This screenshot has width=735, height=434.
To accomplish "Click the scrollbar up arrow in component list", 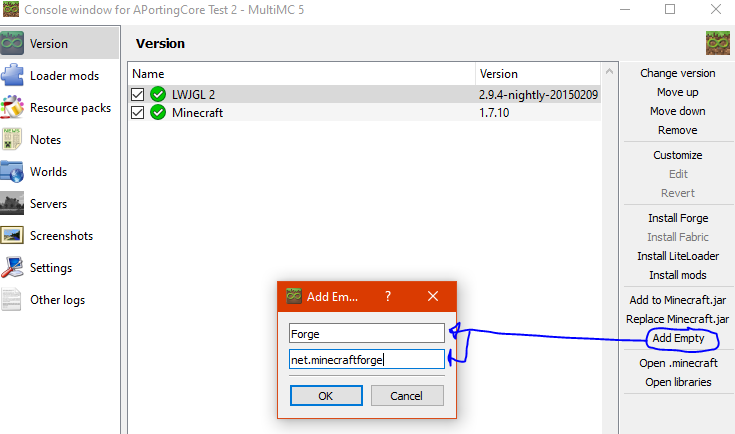I will pyautogui.click(x=609, y=71).
